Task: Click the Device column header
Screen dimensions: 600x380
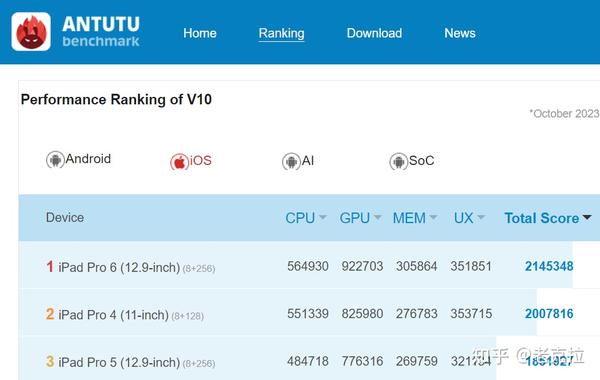Action: [65, 217]
